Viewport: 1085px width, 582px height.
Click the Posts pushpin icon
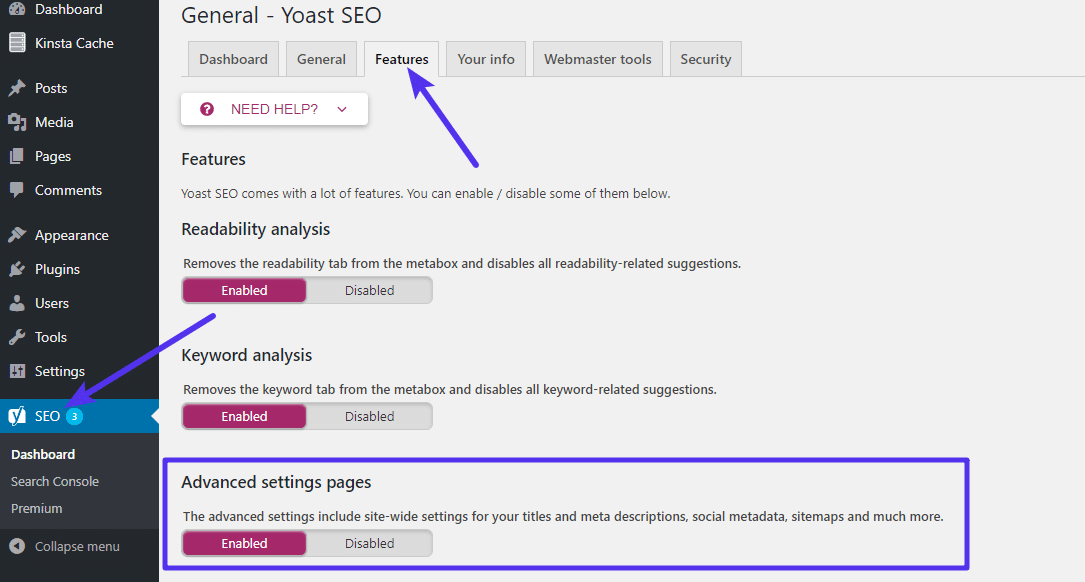(x=15, y=87)
